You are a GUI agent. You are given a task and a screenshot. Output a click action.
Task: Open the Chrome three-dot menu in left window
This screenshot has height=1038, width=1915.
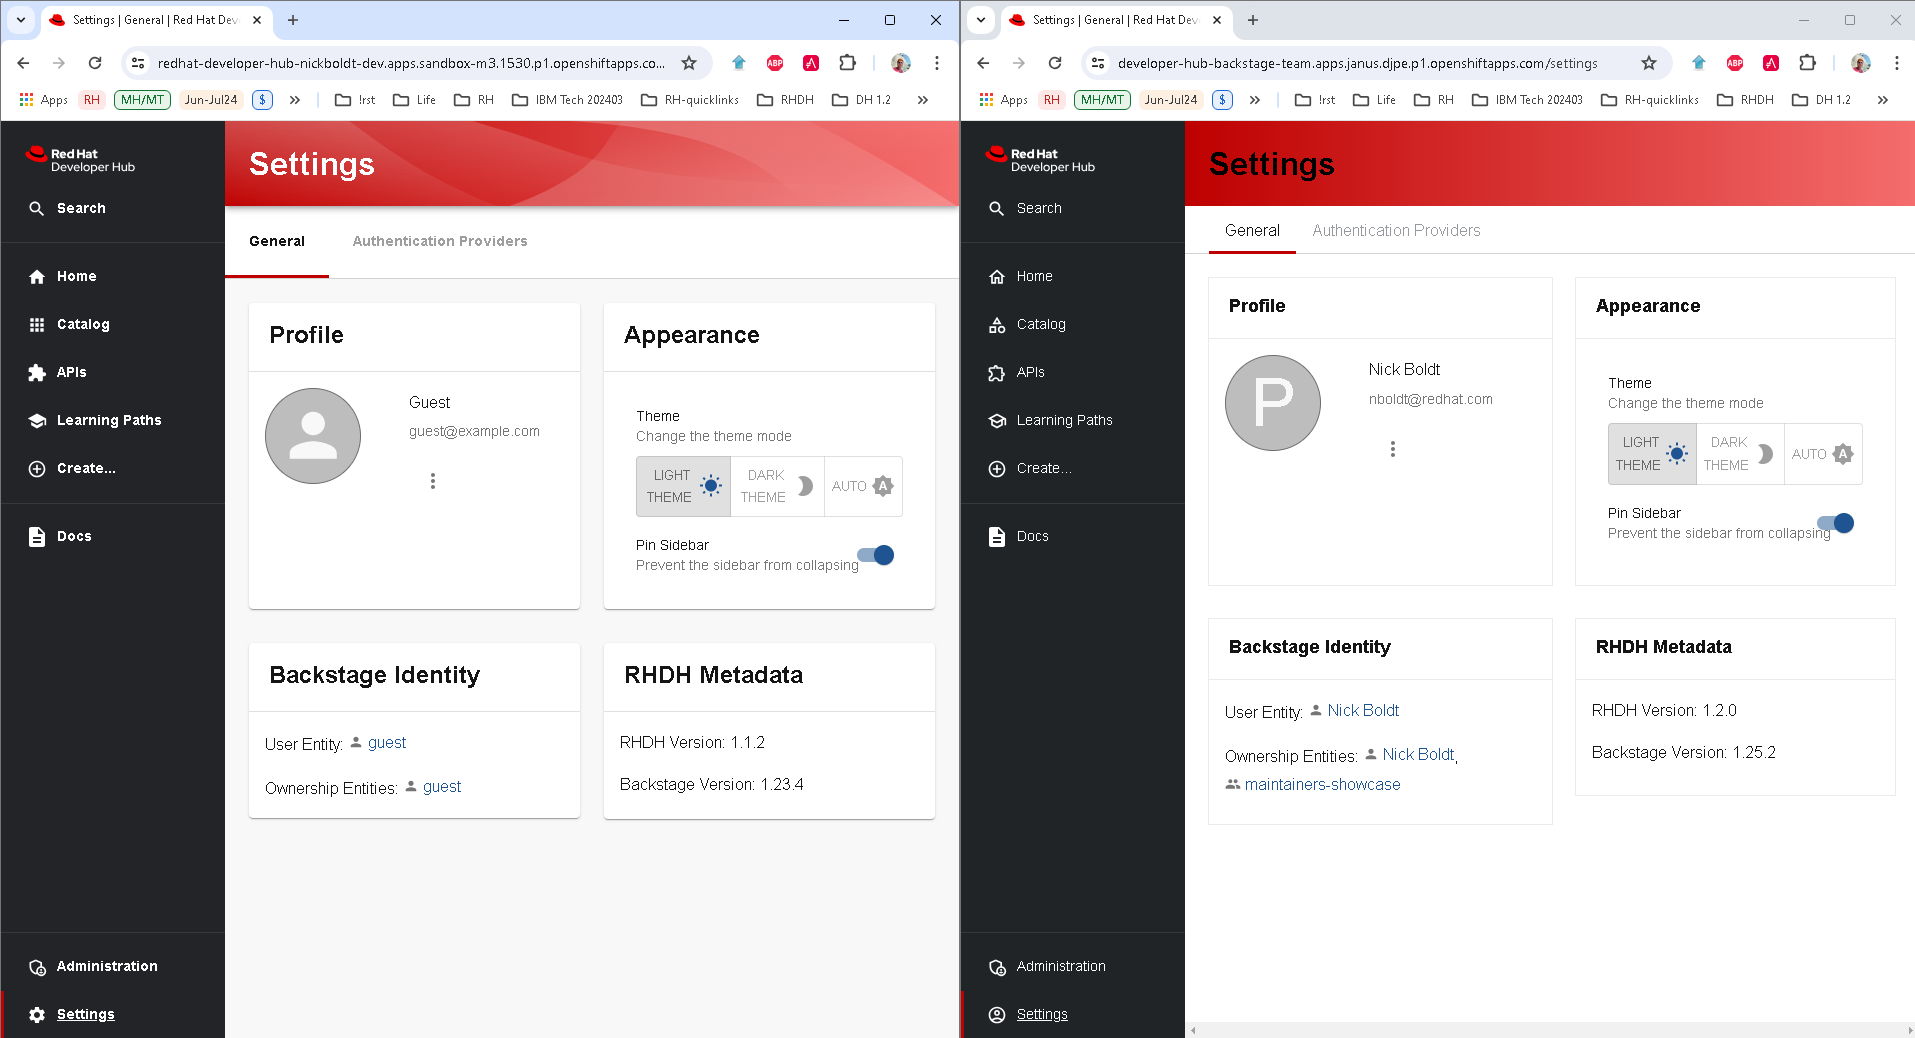tap(937, 63)
